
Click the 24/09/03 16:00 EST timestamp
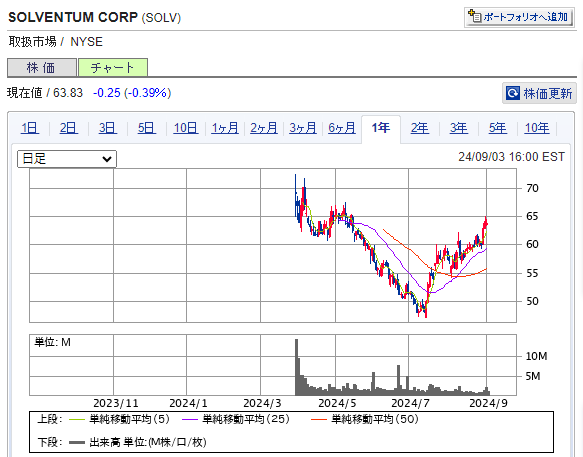[511, 157]
